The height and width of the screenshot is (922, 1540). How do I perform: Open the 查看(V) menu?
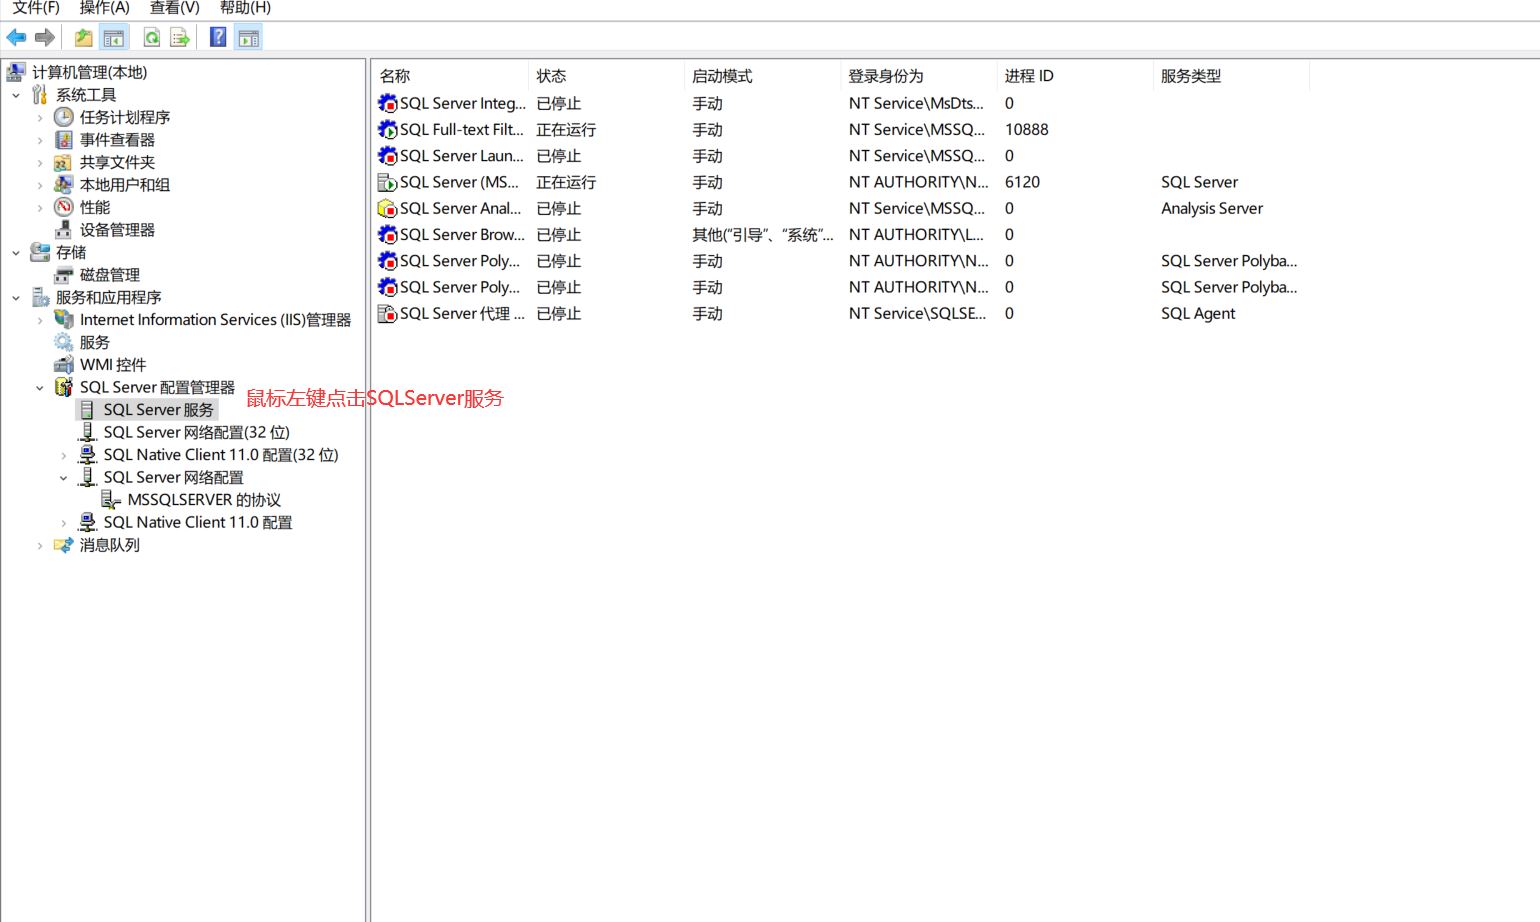[x=174, y=8]
